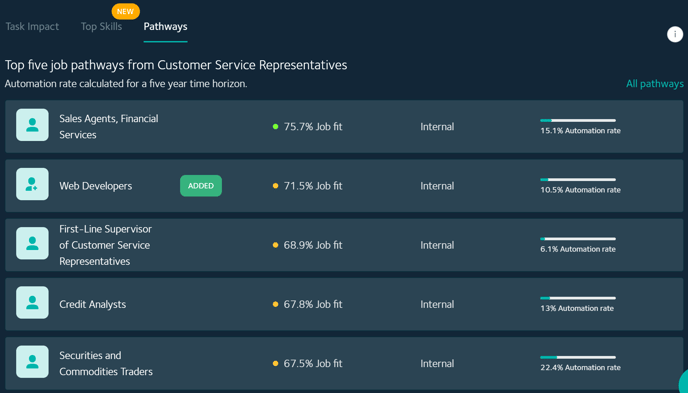Open First-Line Supervisor of Customer Service Representatives
The width and height of the screenshot is (688, 393).
click(x=106, y=245)
